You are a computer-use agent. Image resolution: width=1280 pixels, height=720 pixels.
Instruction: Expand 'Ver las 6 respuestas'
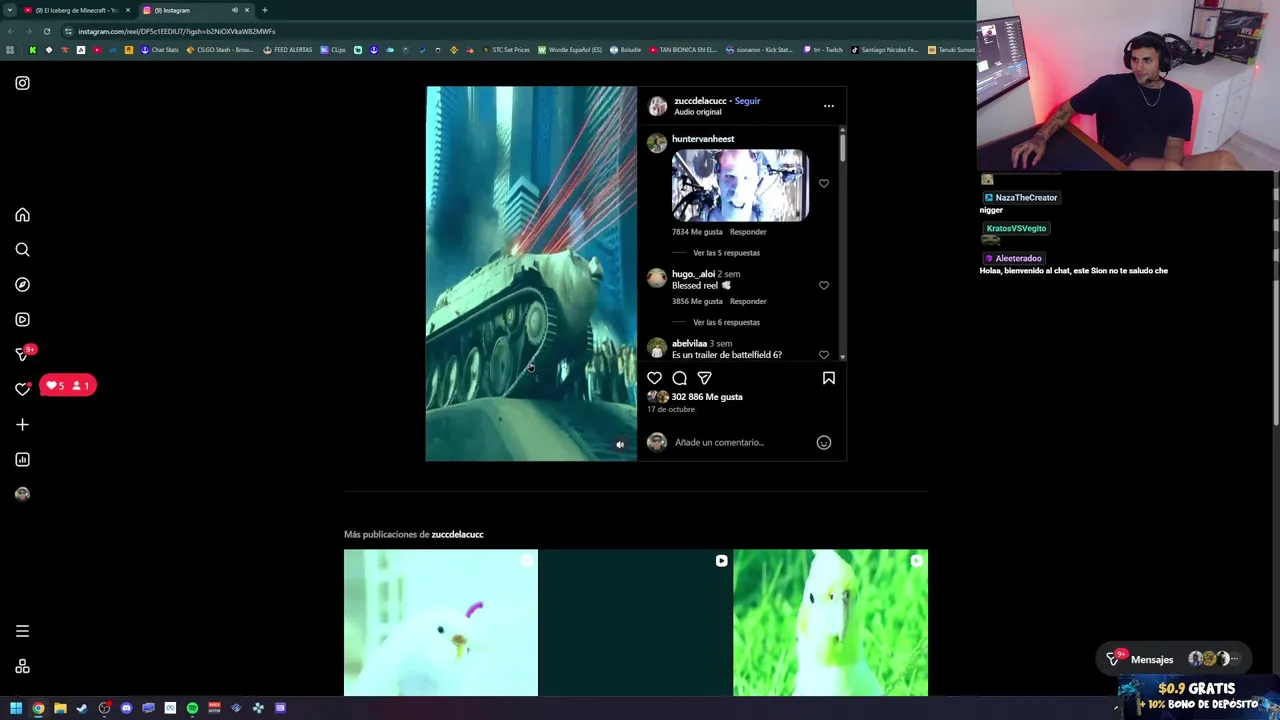726,322
